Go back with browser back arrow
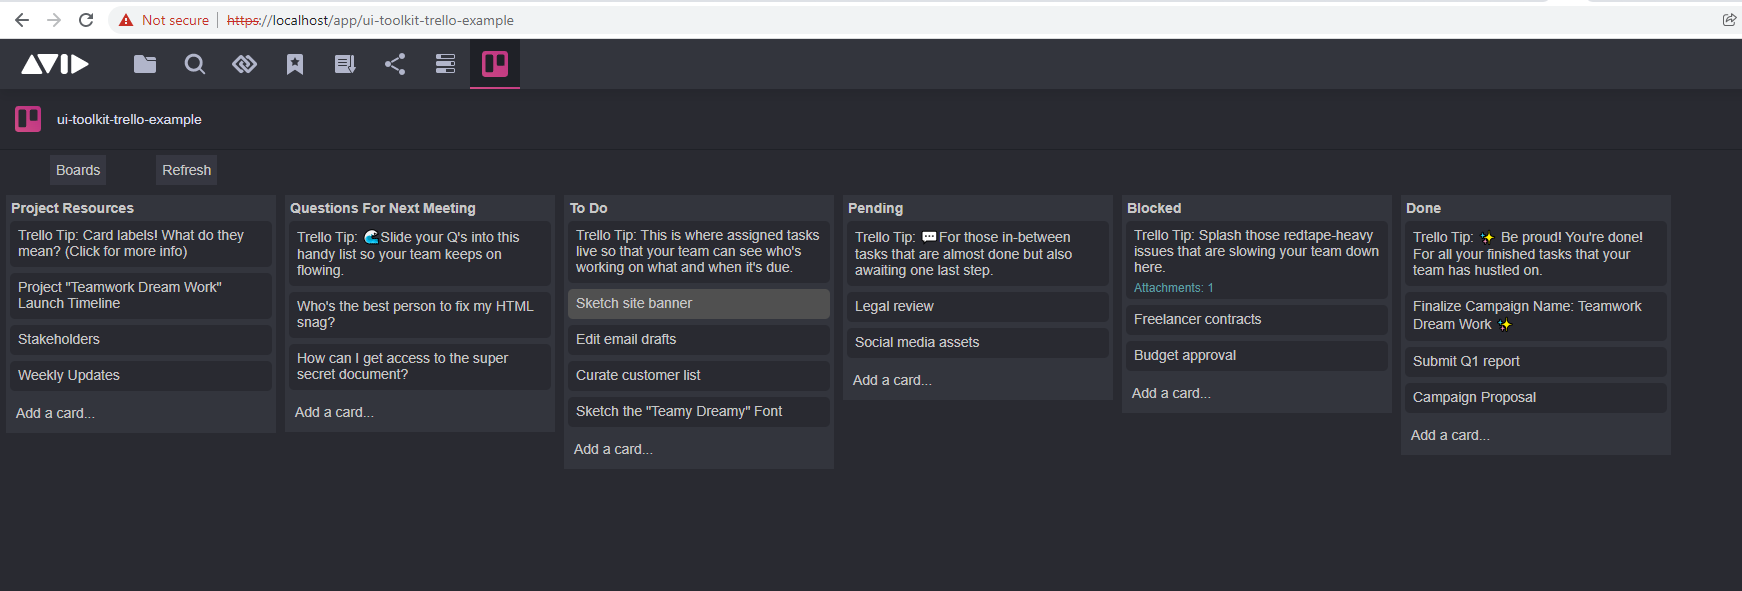This screenshot has height=591, width=1742. pyautogui.click(x=22, y=20)
